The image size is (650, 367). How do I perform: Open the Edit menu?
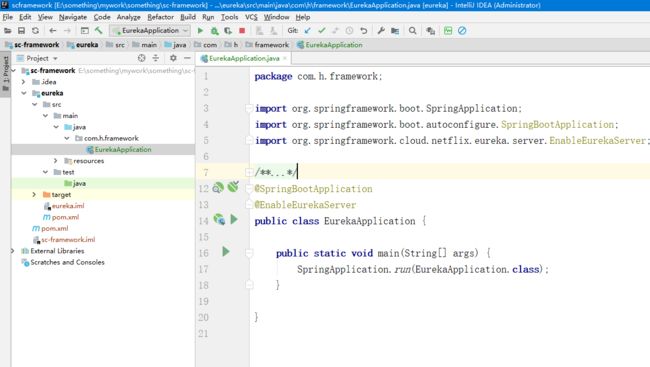25,17
